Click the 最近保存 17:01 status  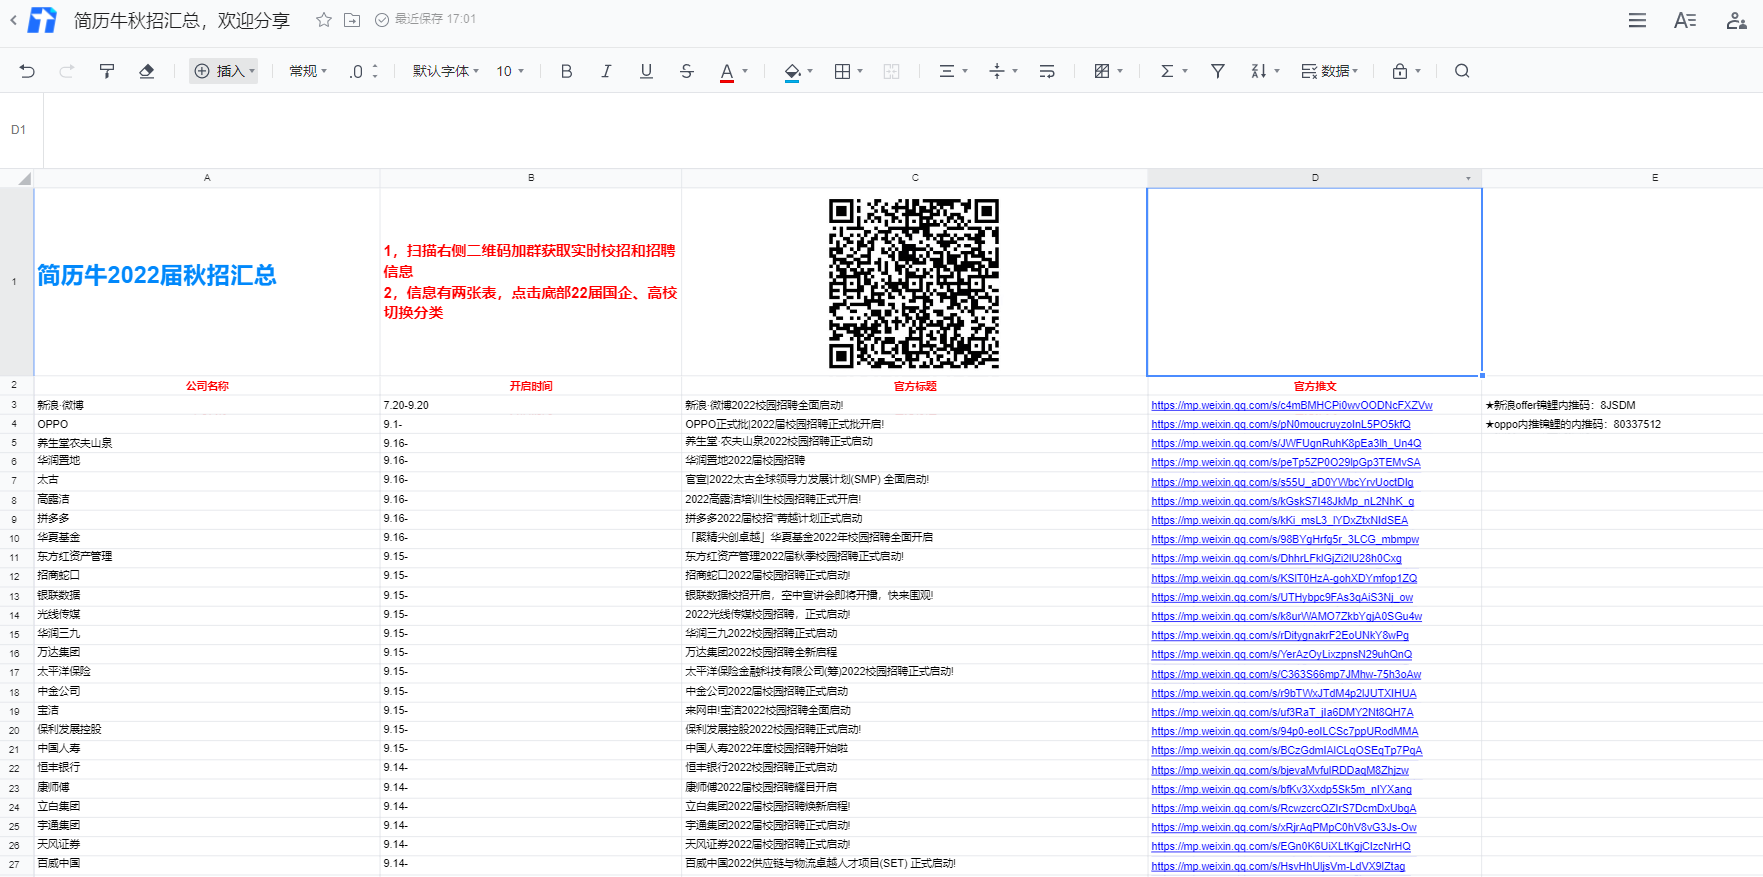tap(425, 19)
